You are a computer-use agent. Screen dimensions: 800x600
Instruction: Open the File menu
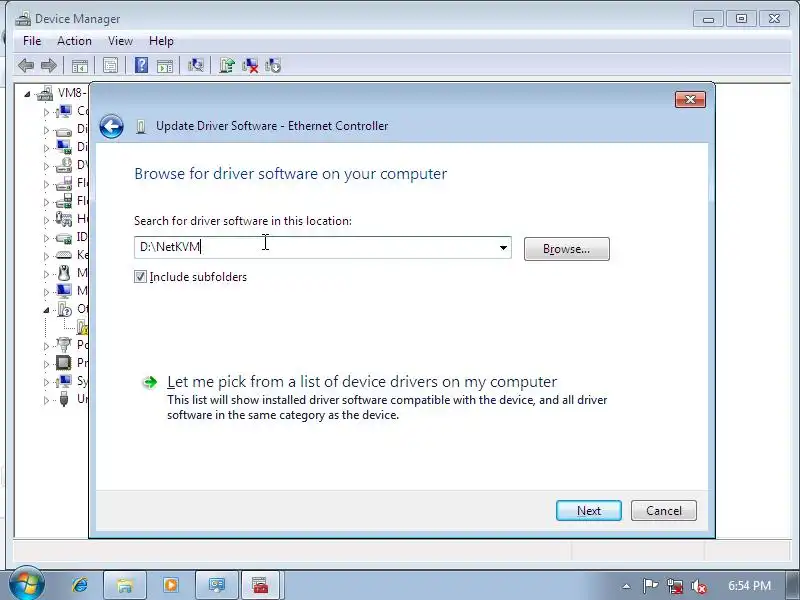click(x=32, y=41)
